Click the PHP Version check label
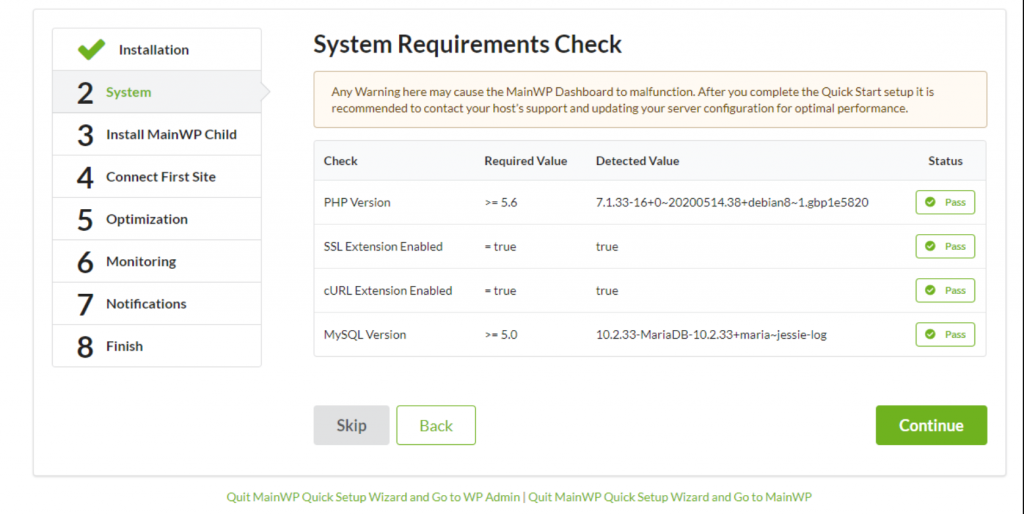The width and height of the screenshot is (1024, 514). pyautogui.click(x=357, y=202)
